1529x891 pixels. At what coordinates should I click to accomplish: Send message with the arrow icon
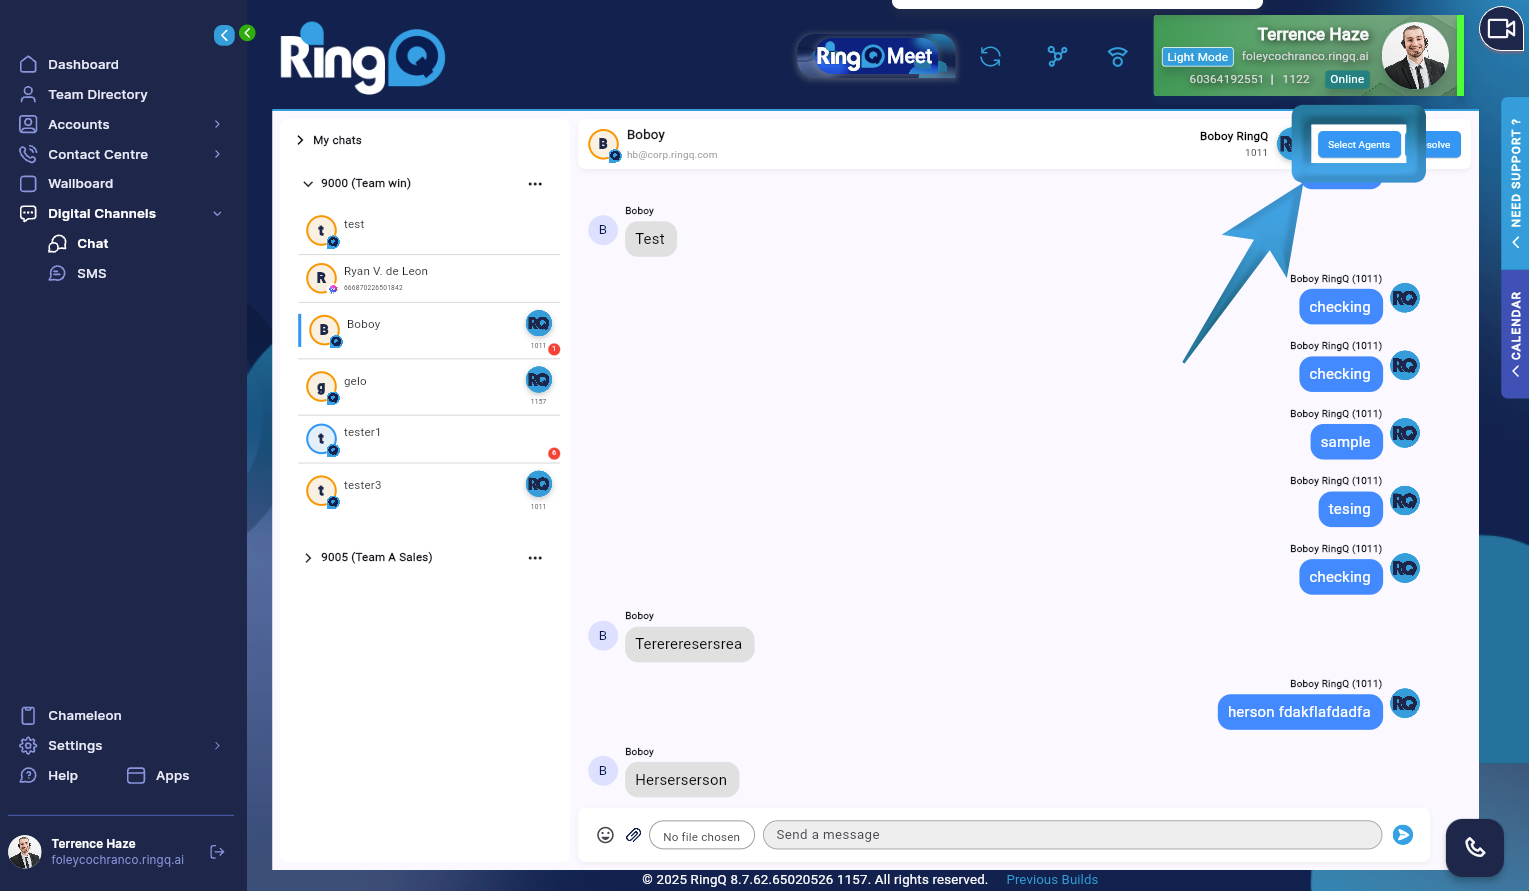1403,835
